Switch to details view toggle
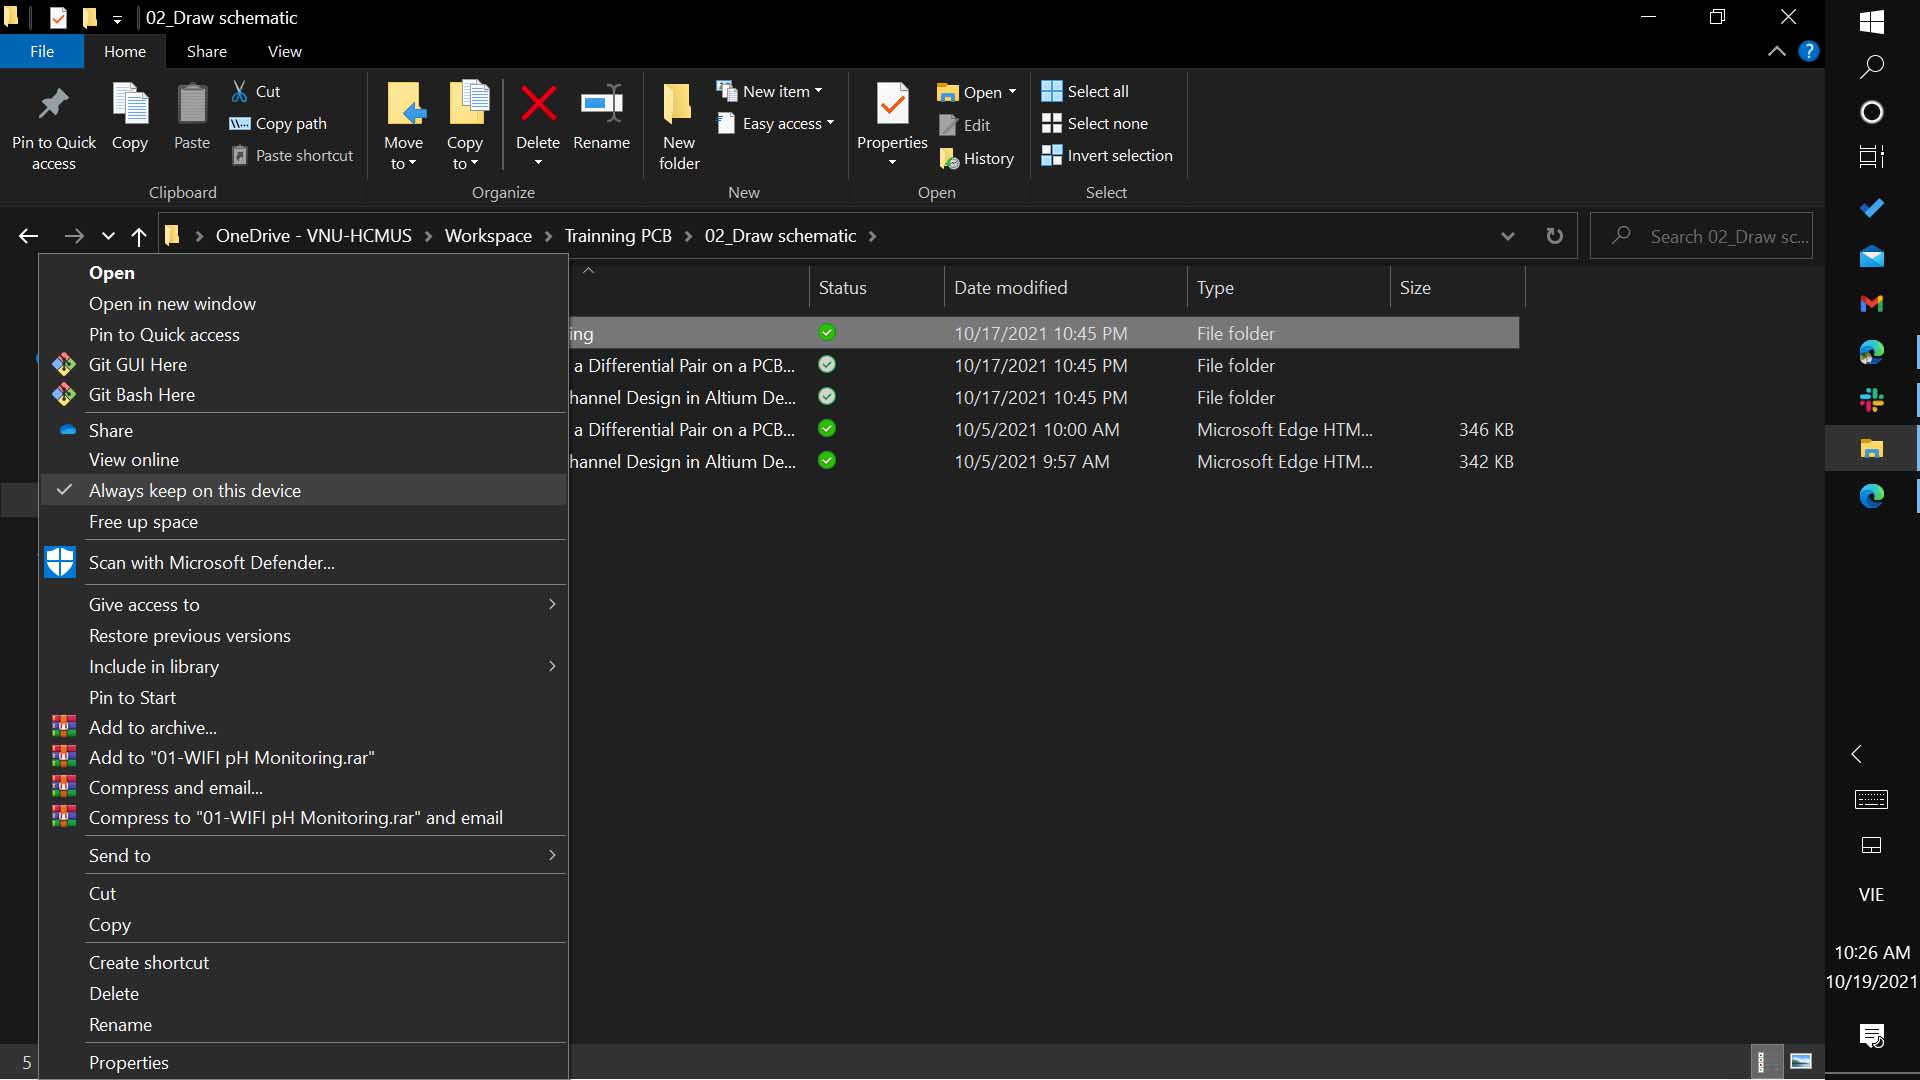The width and height of the screenshot is (1920, 1080). [1763, 1062]
